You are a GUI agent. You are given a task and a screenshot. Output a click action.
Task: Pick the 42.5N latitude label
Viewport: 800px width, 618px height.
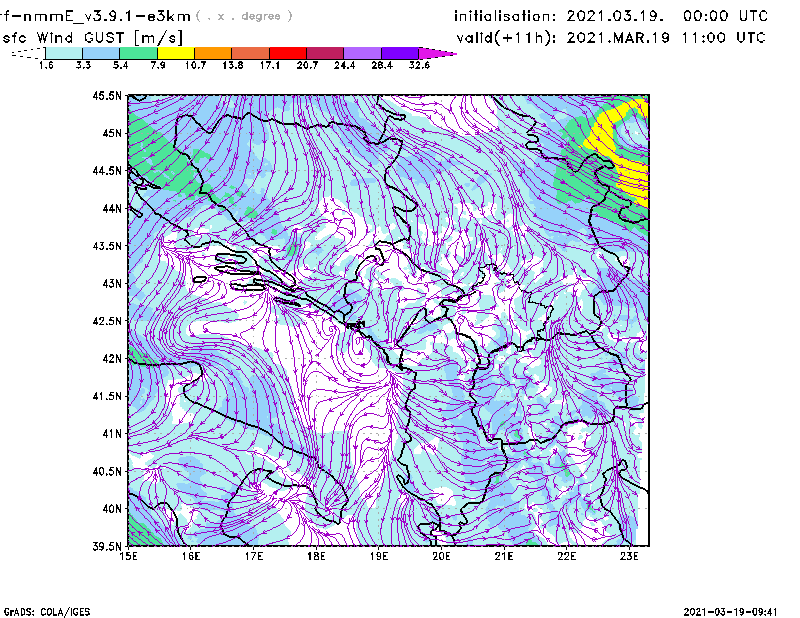click(107, 321)
